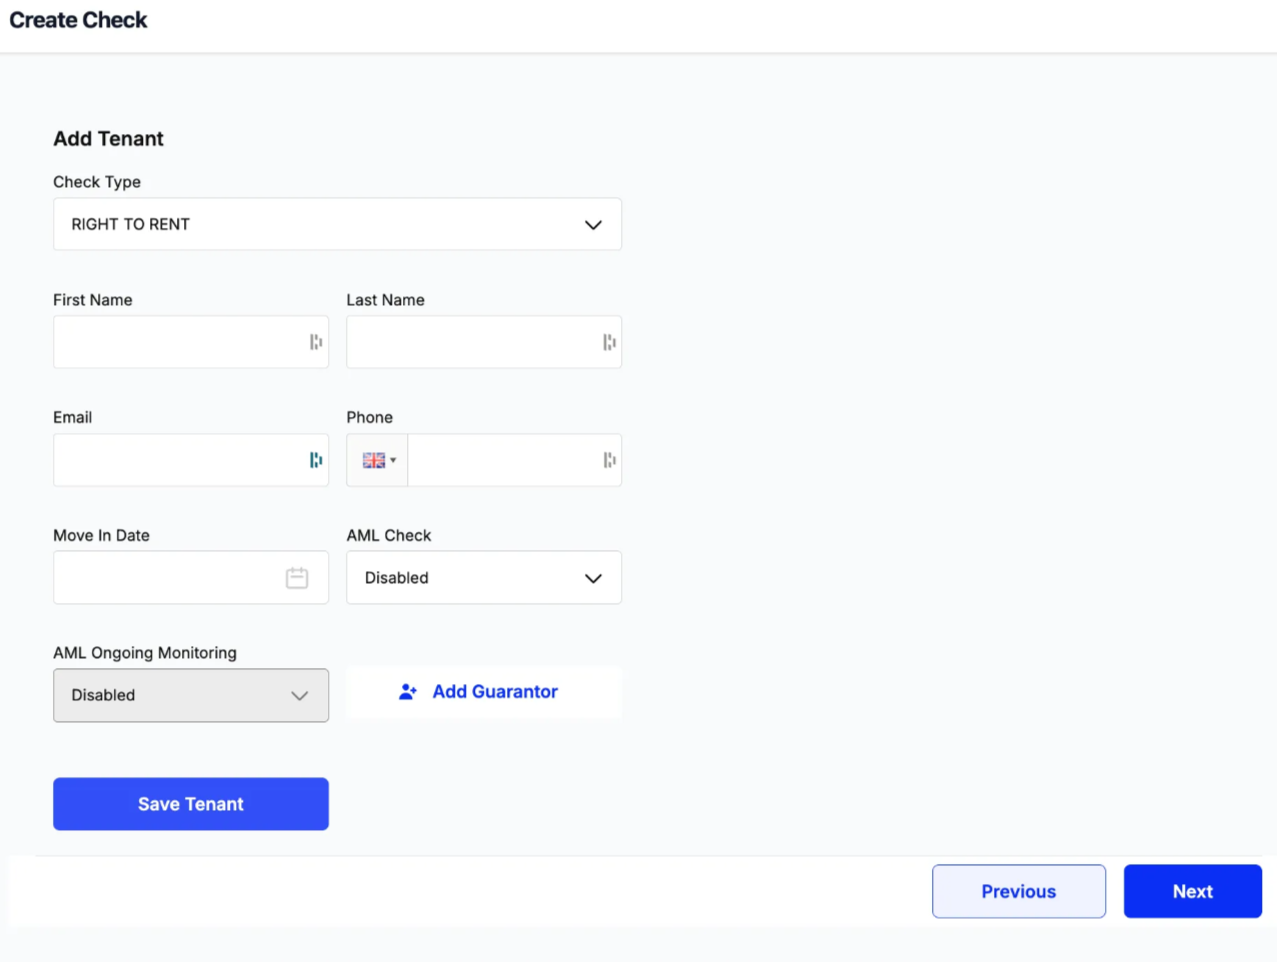1277x962 pixels.
Task: Open the AML Check dropdown
Action: [483, 578]
